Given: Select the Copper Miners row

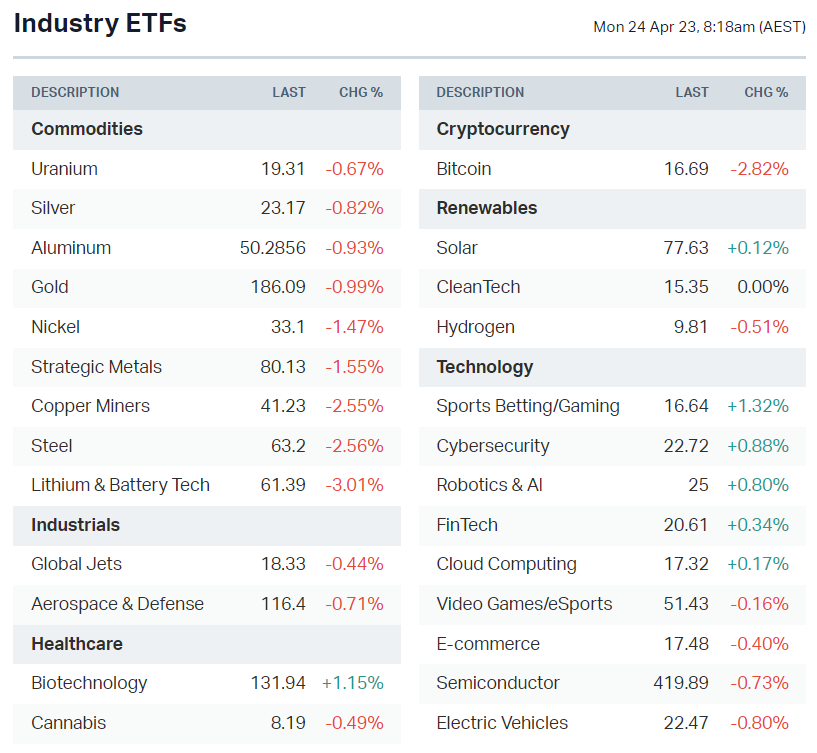Looking at the screenshot, I should pyautogui.click(x=90, y=406).
